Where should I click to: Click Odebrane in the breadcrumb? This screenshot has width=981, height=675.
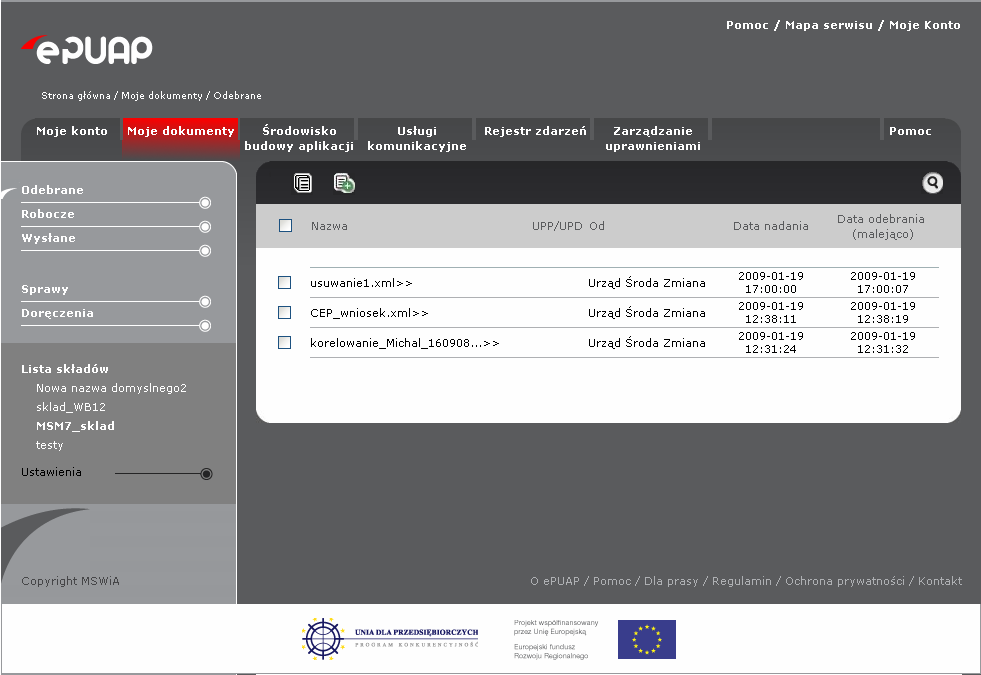pyautogui.click(x=238, y=96)
